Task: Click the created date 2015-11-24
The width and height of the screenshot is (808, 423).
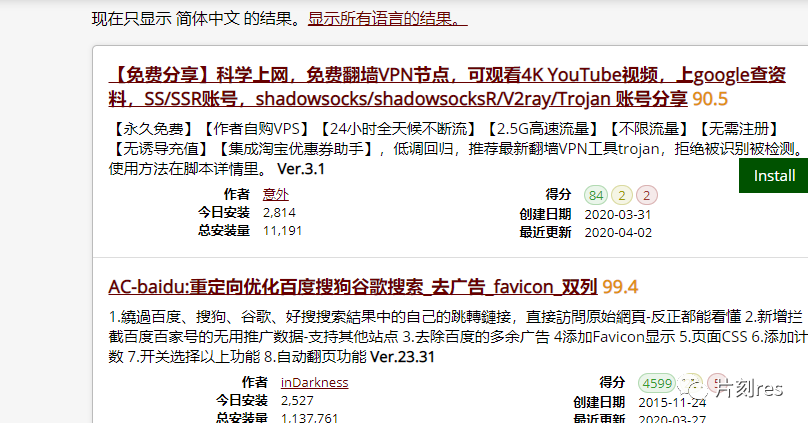Action: click(x=672, y=402)
